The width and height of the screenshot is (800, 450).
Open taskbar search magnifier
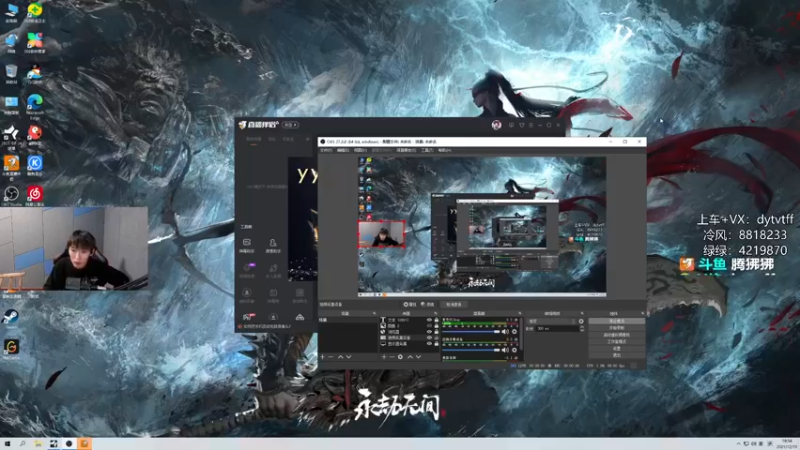click(22, 444)
